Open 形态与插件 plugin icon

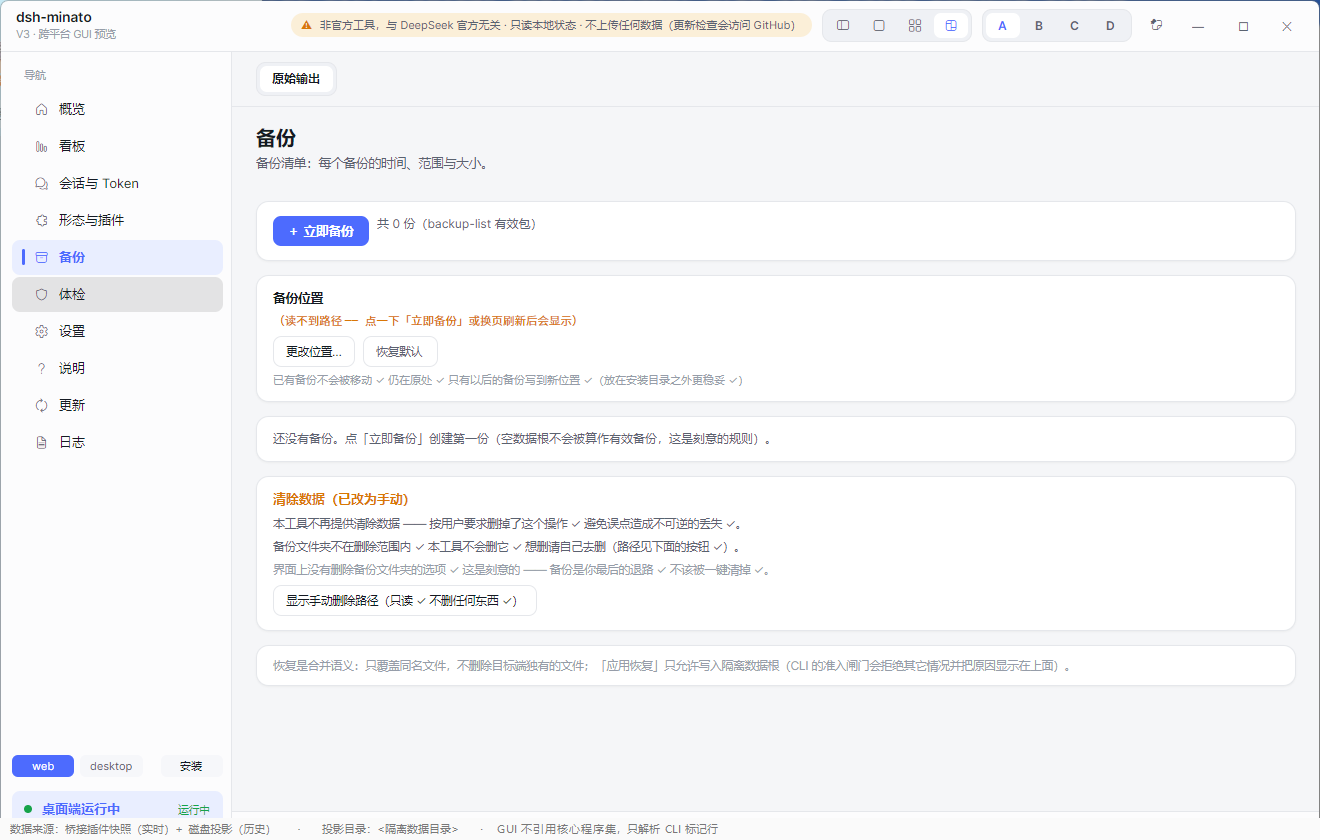41,220
